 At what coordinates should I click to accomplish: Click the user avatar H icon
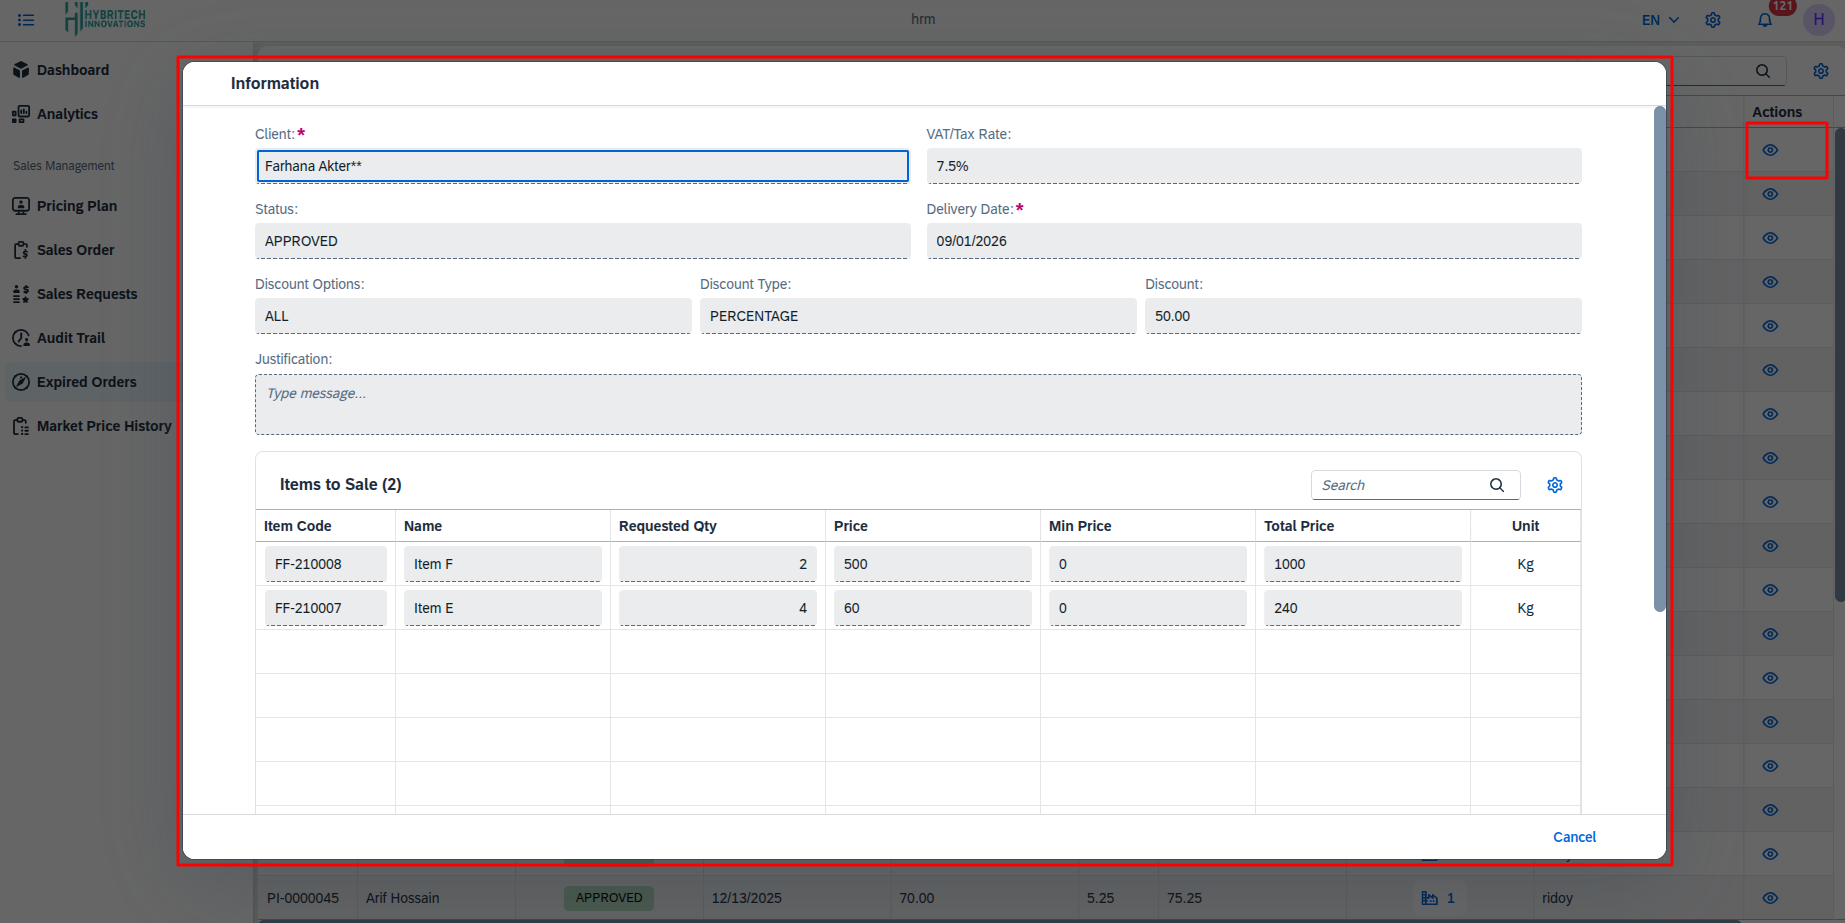pyautogui.click(x=1818, y=20)
